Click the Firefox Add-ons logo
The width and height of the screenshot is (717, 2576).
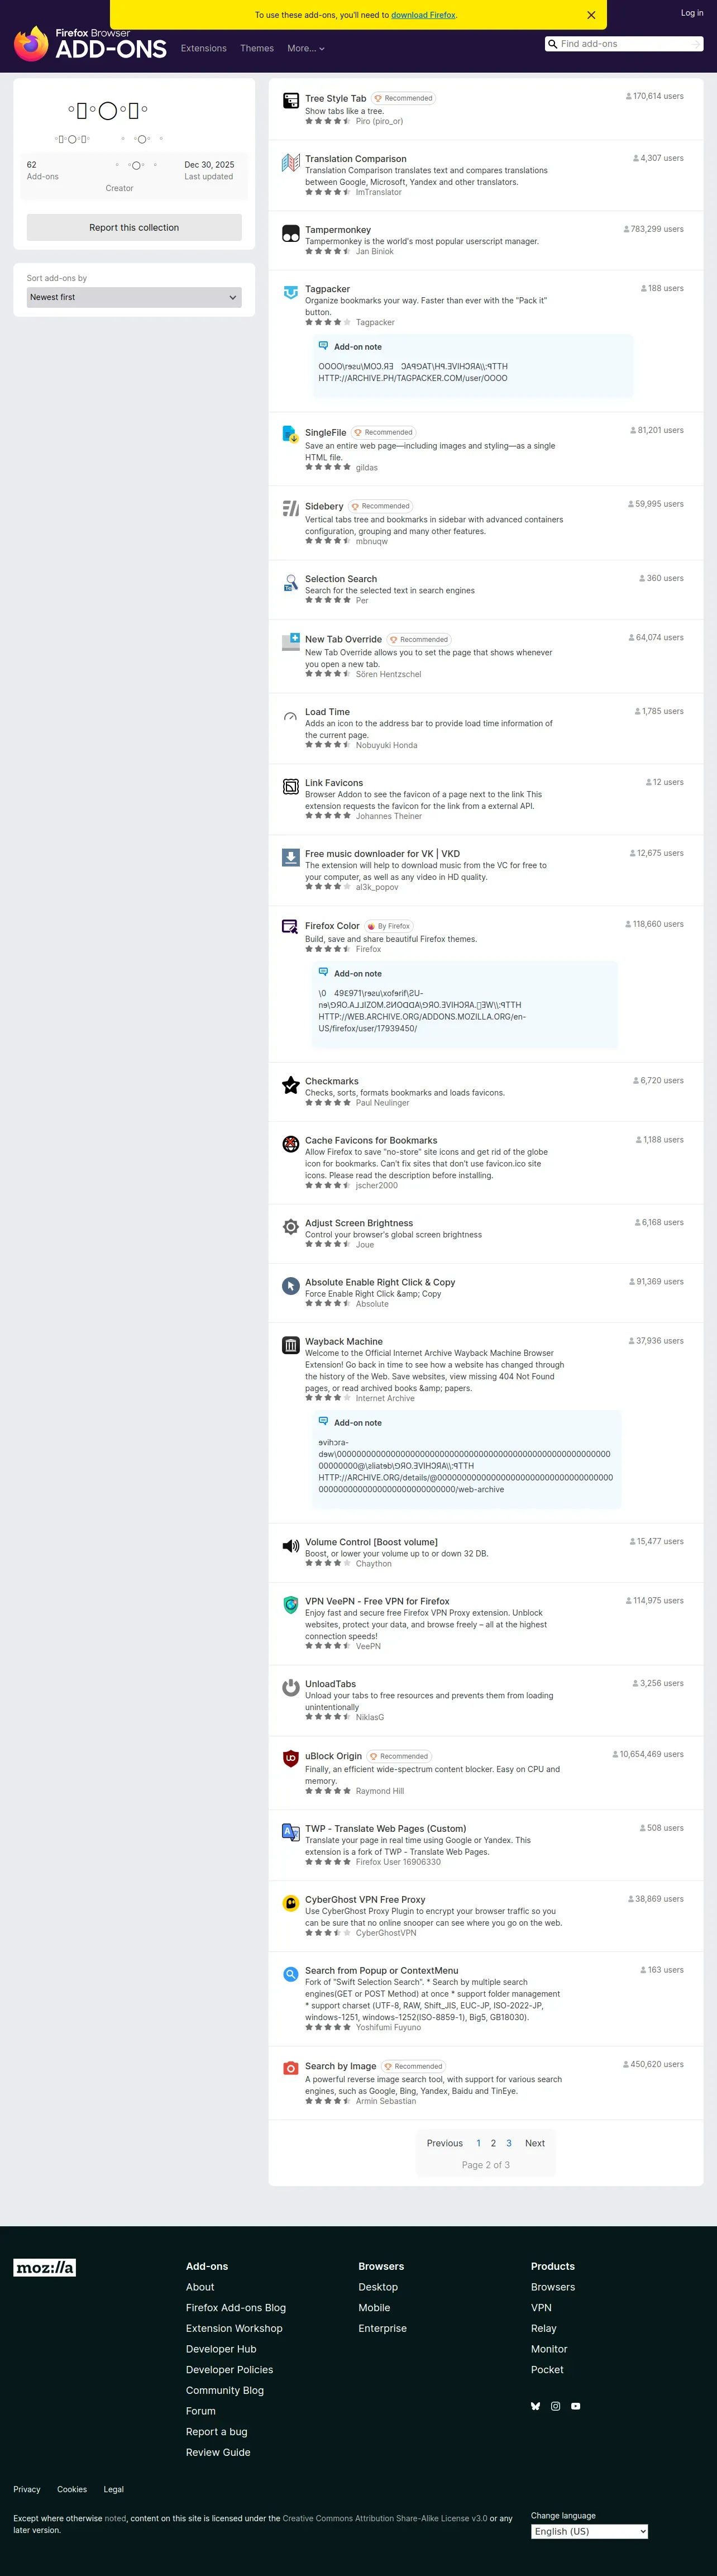[x=90, y=43]
